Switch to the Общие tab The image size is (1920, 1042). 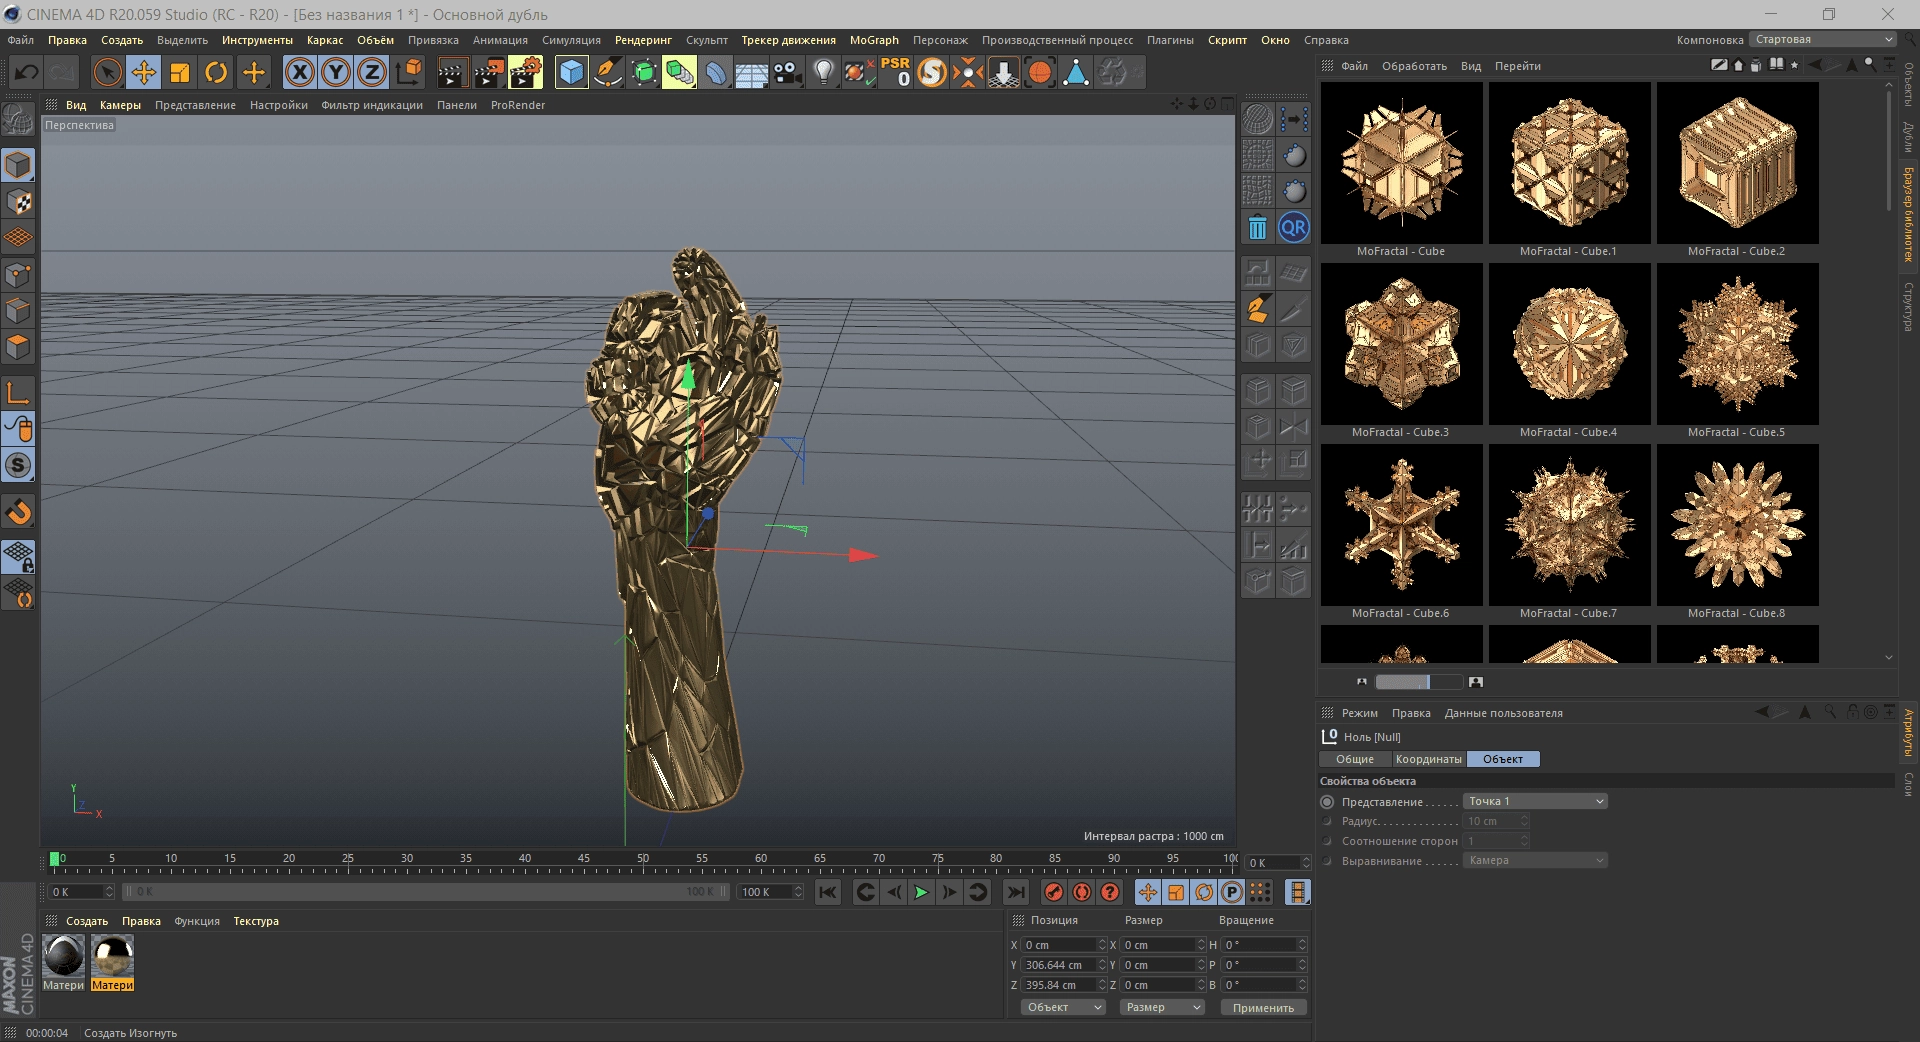coord(1355,759)
